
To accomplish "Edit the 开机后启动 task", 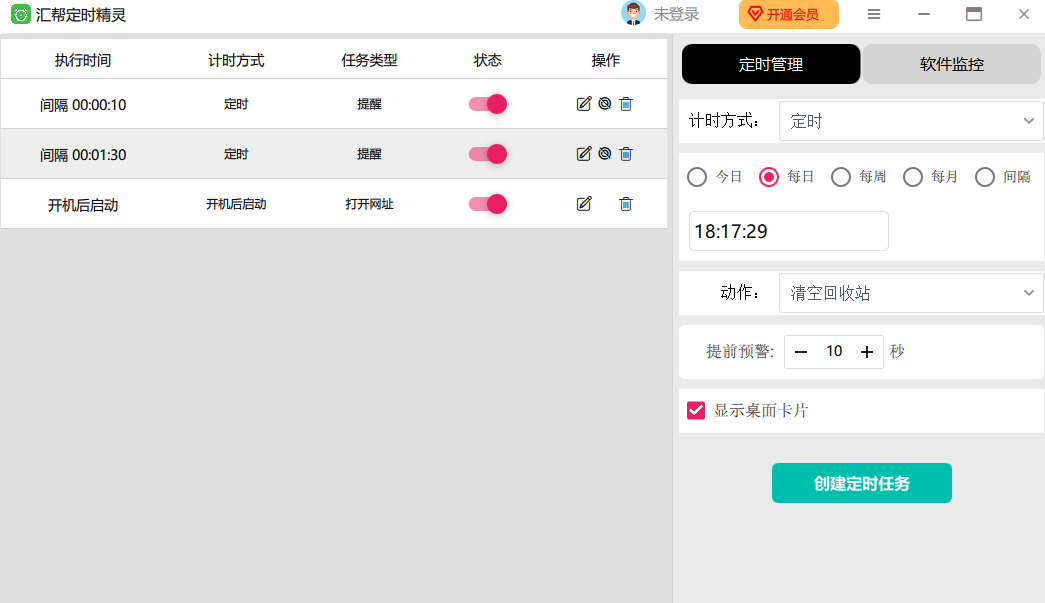I will coord(584,204).
